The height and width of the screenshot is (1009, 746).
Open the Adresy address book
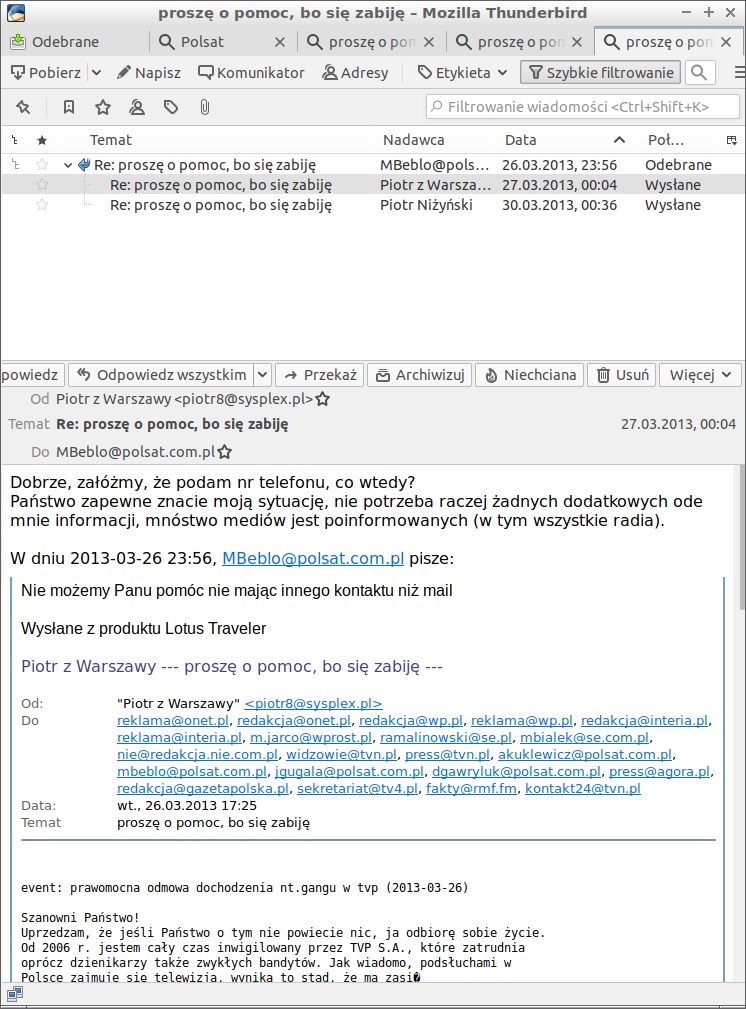[355, 73]
